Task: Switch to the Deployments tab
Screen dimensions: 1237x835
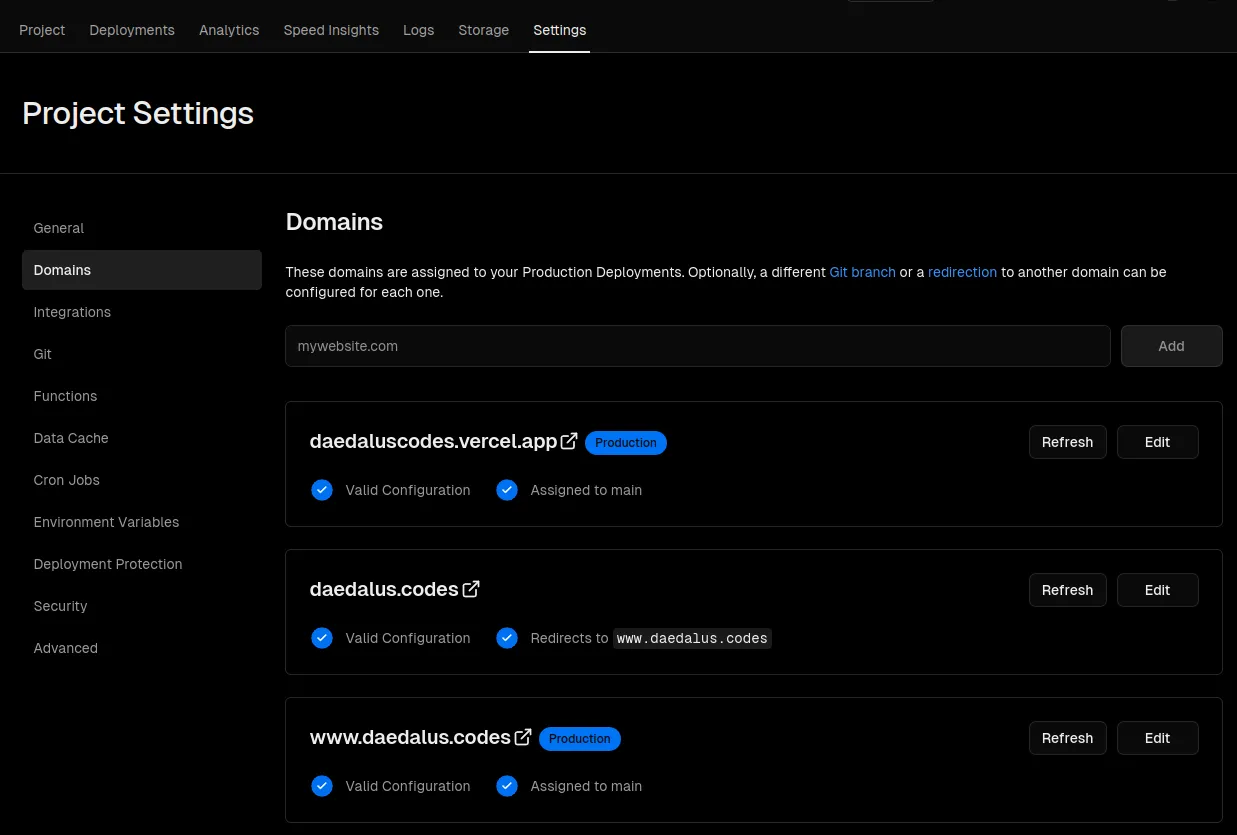Action: 132,30
